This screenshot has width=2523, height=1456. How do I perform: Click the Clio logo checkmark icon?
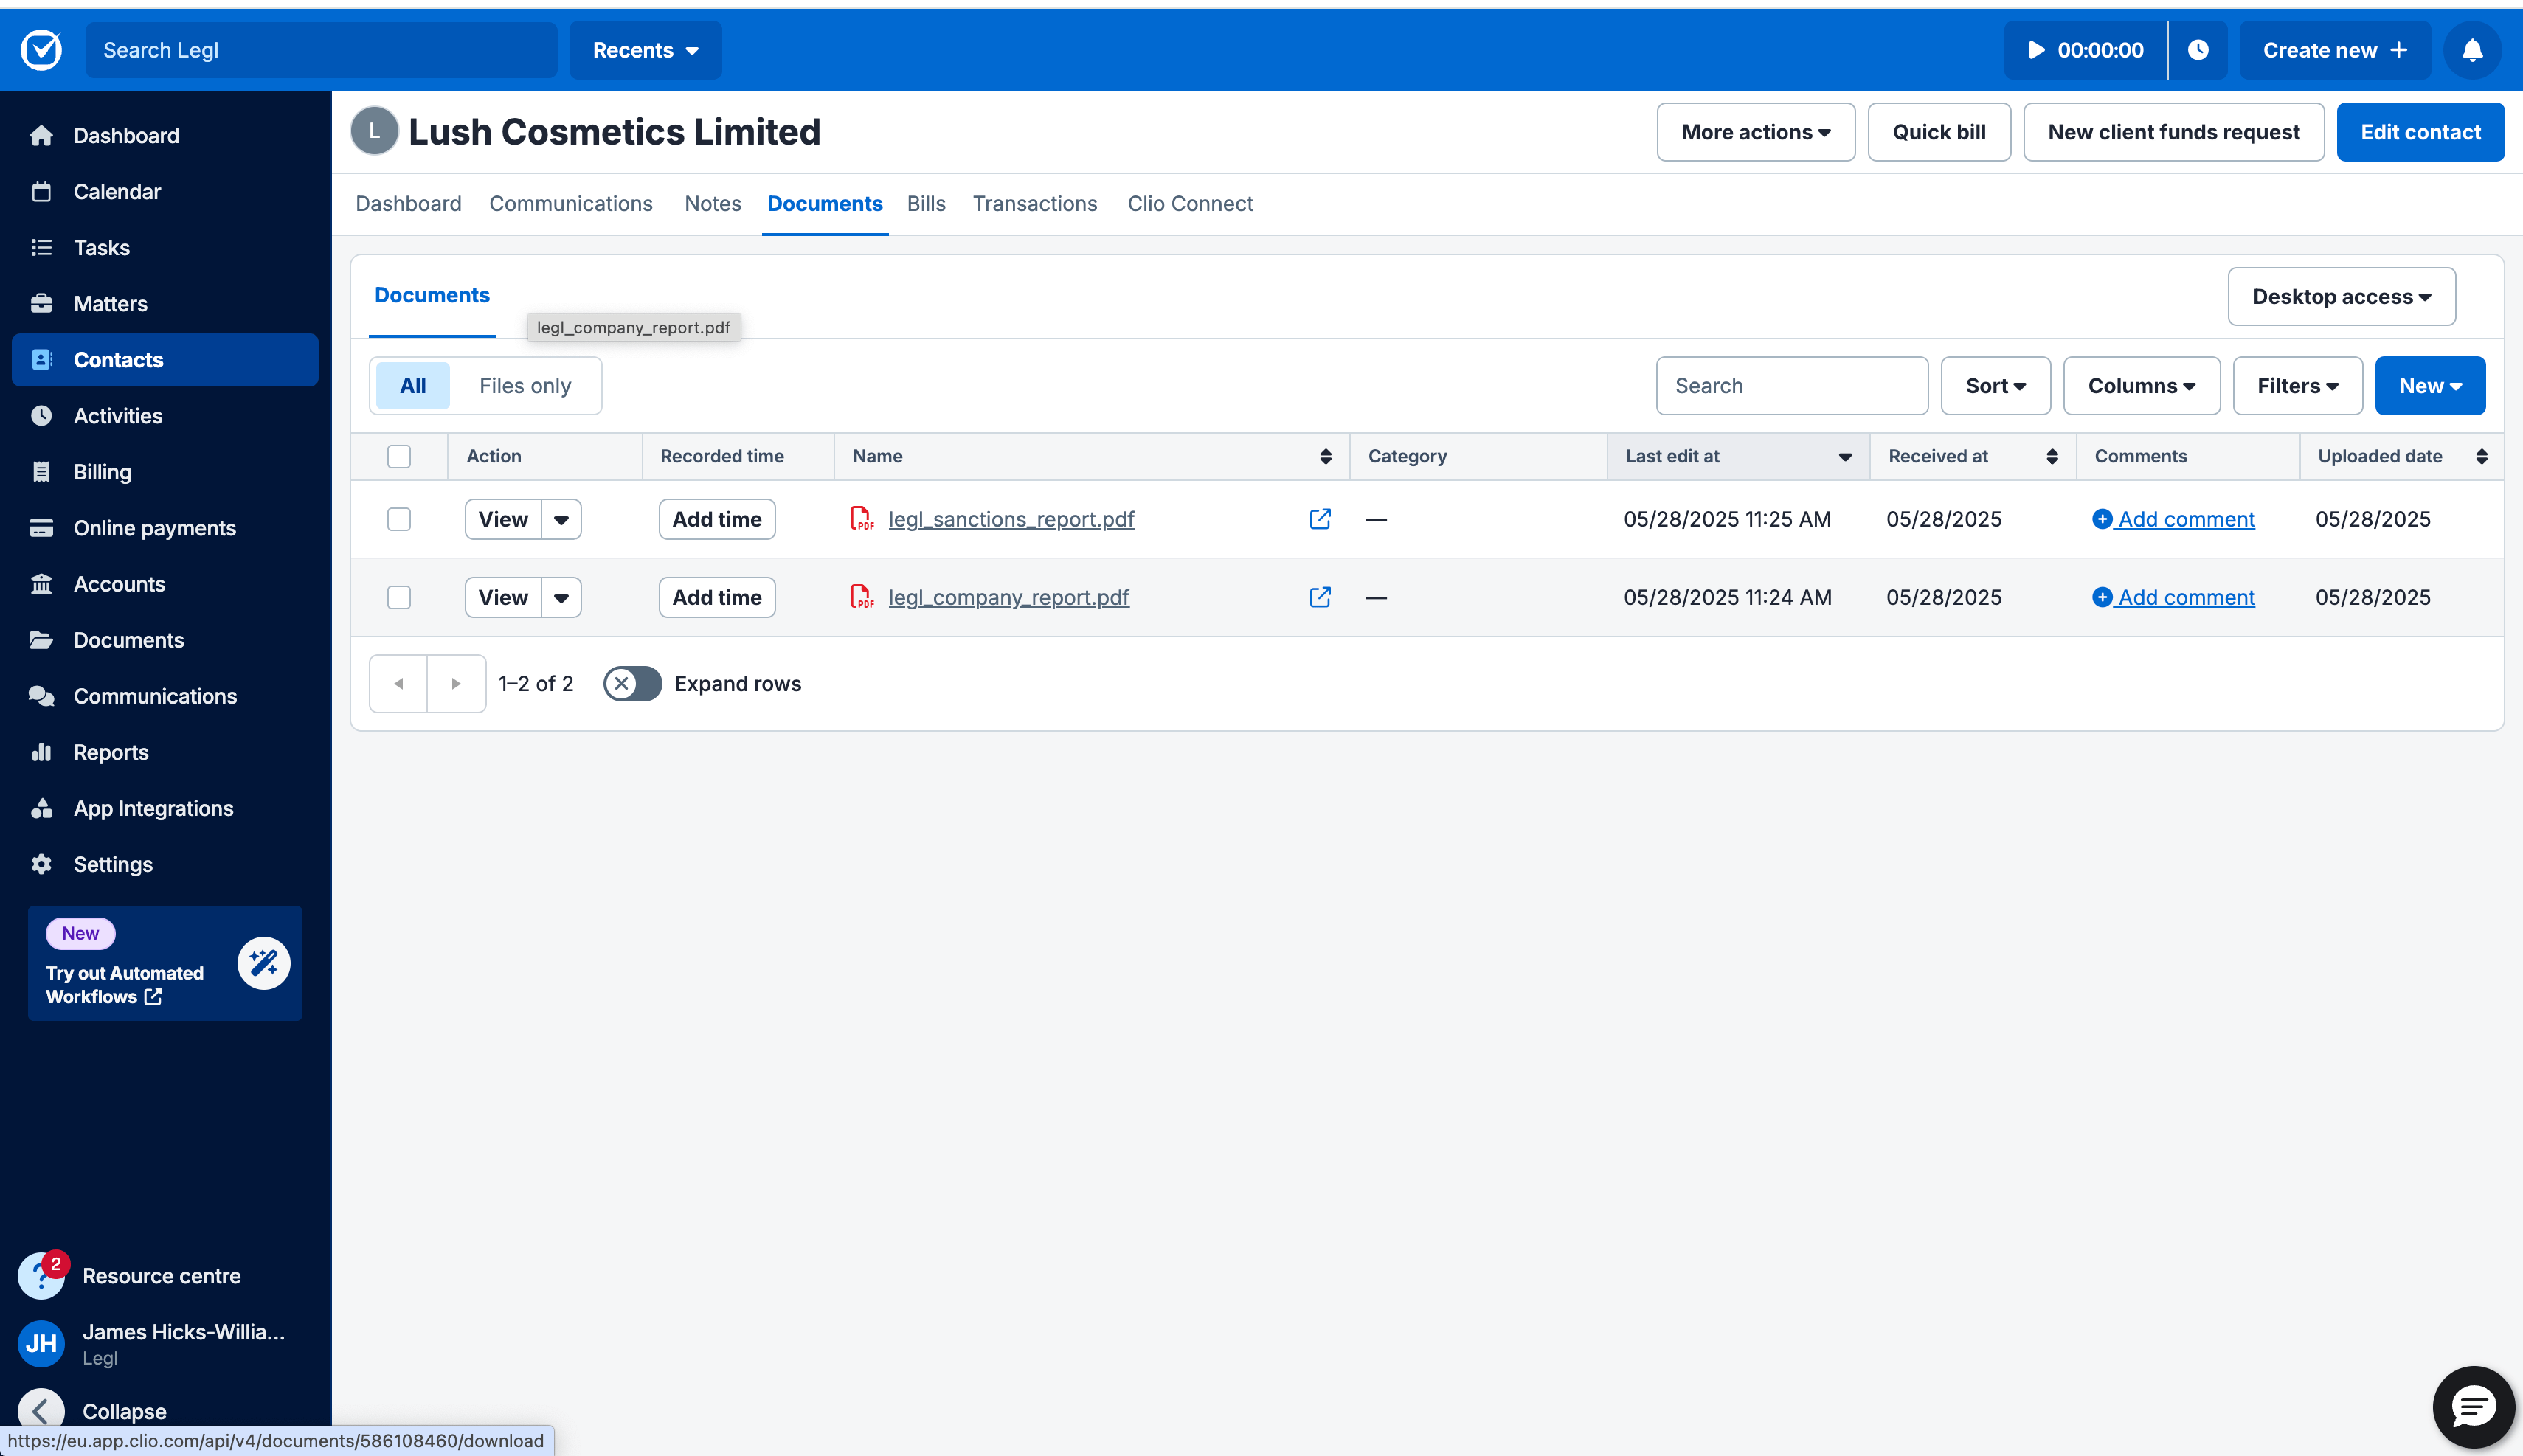coord(42,50)
